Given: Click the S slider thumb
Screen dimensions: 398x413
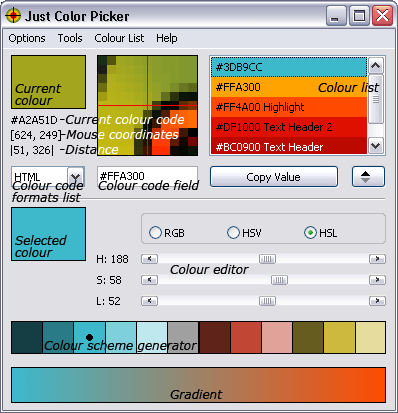Looking at the screenshot, I should click(x=279, y=280).
